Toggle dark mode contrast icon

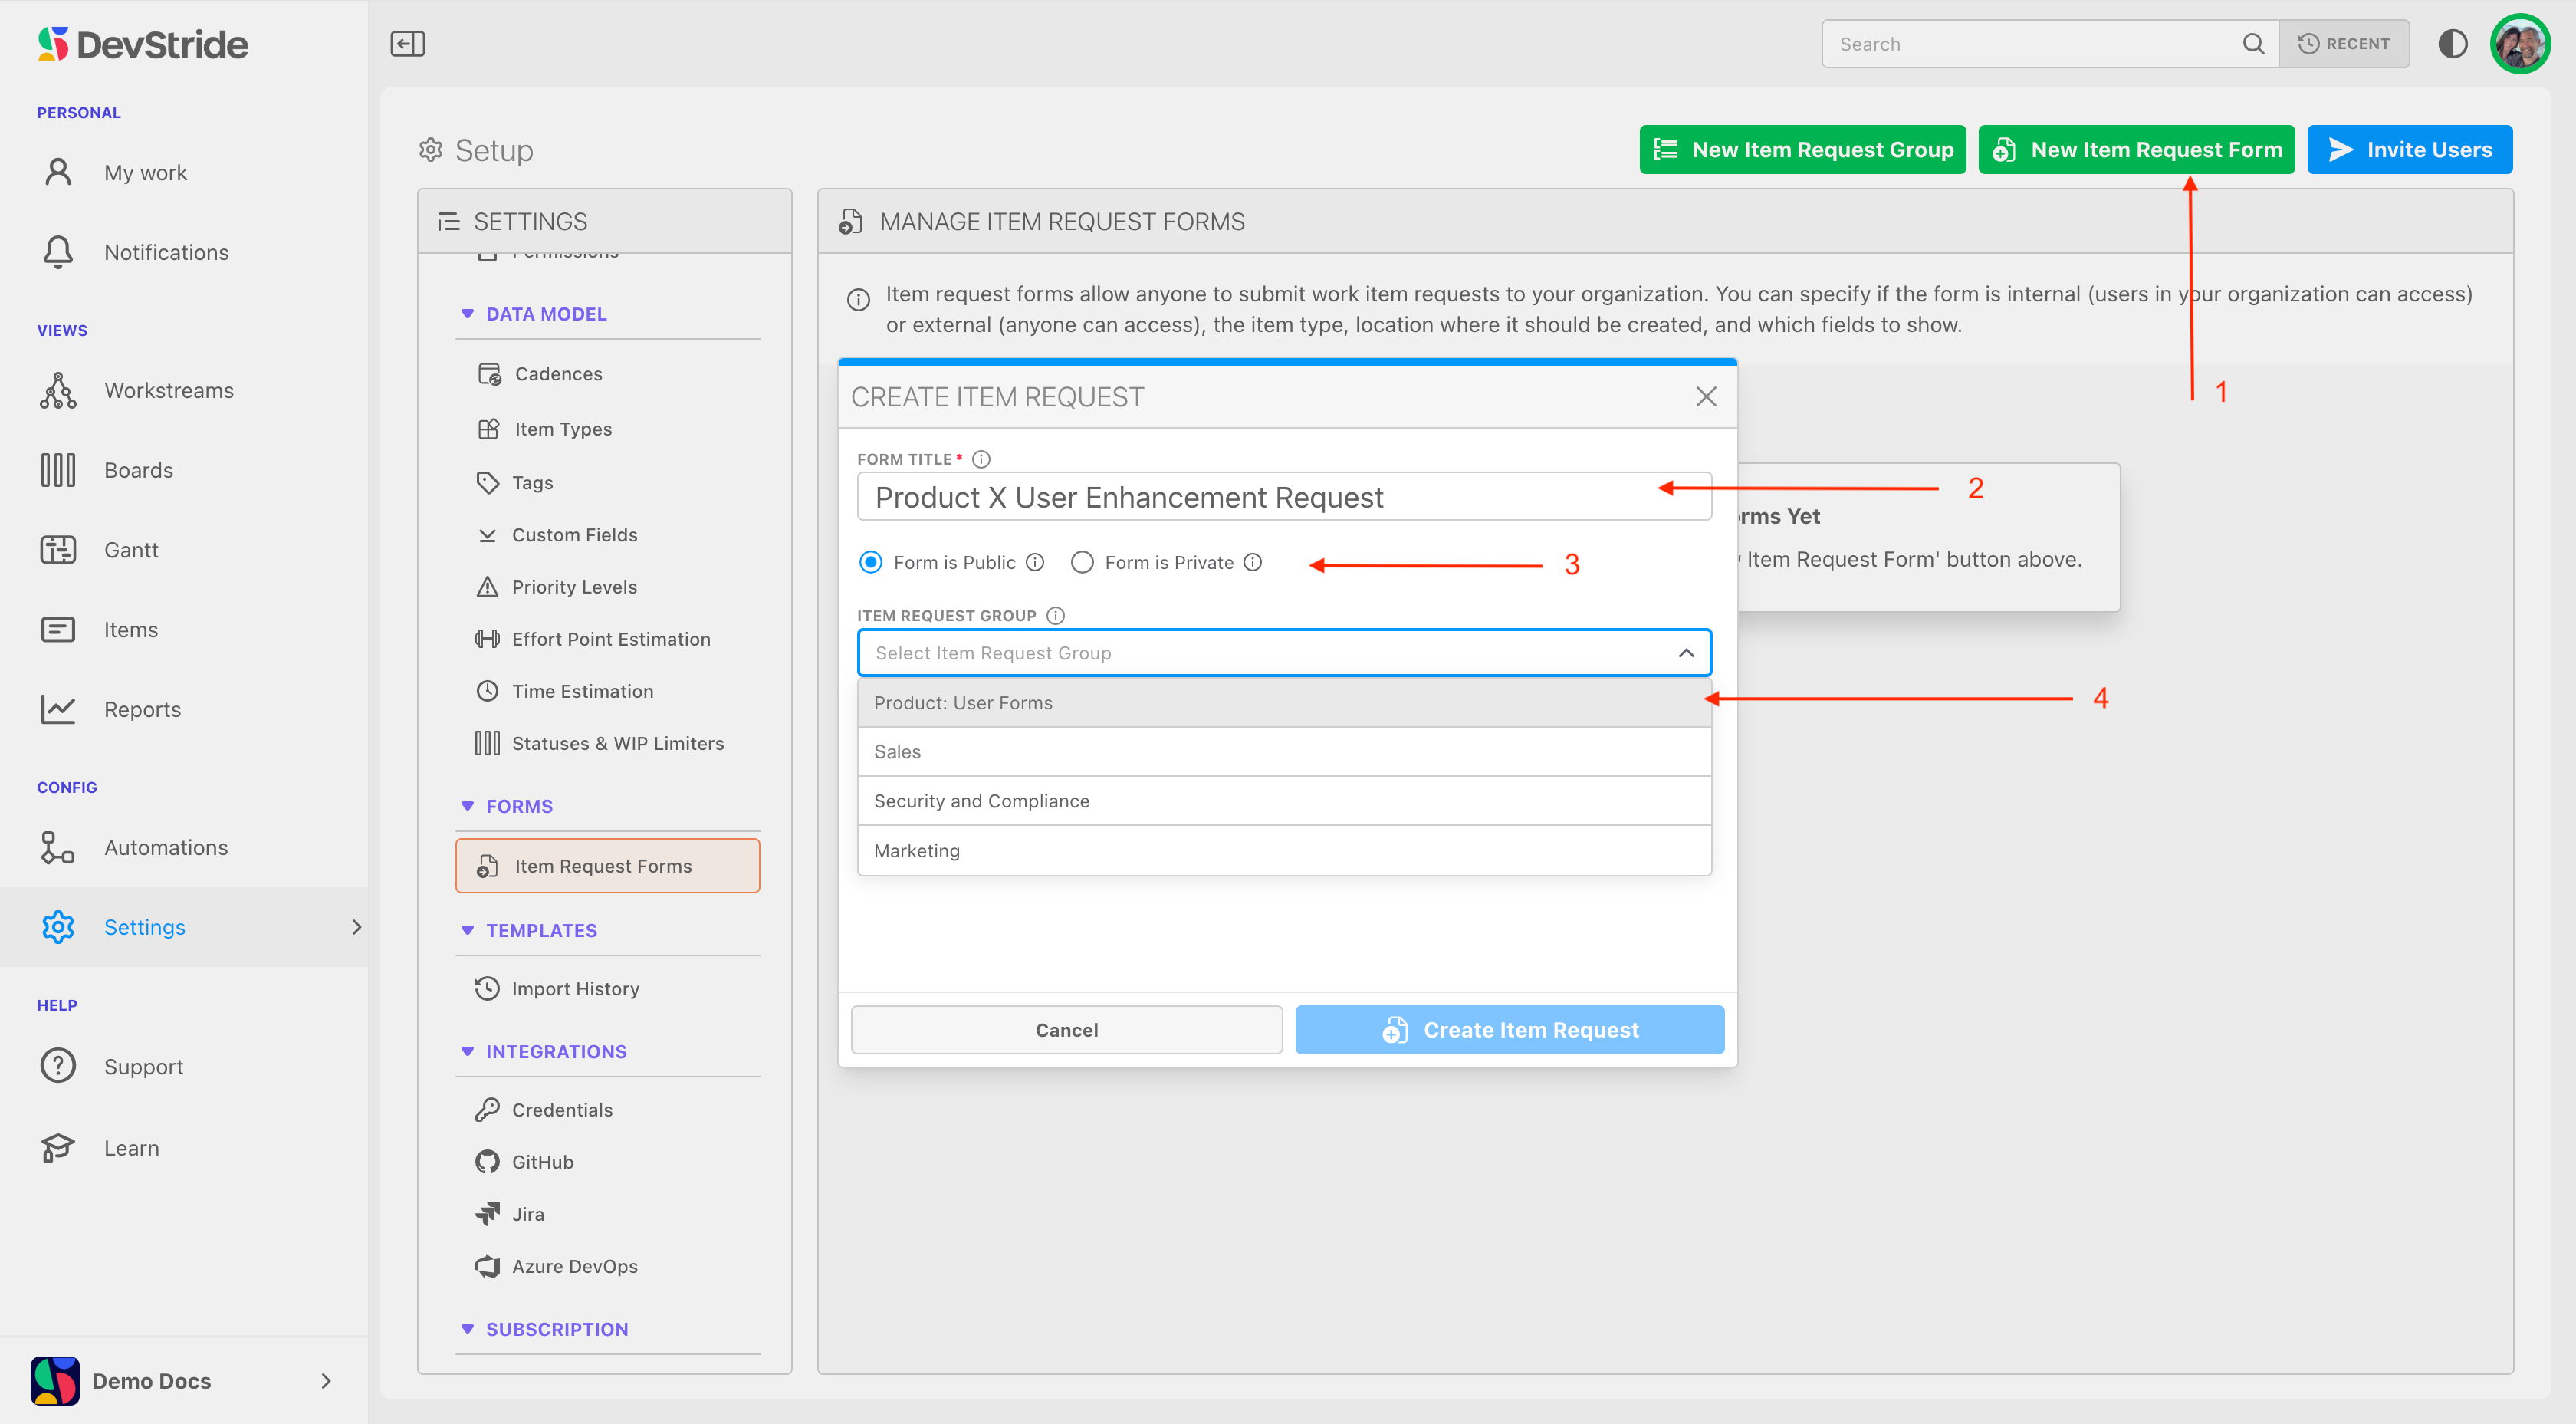[x=2452, y=44]
